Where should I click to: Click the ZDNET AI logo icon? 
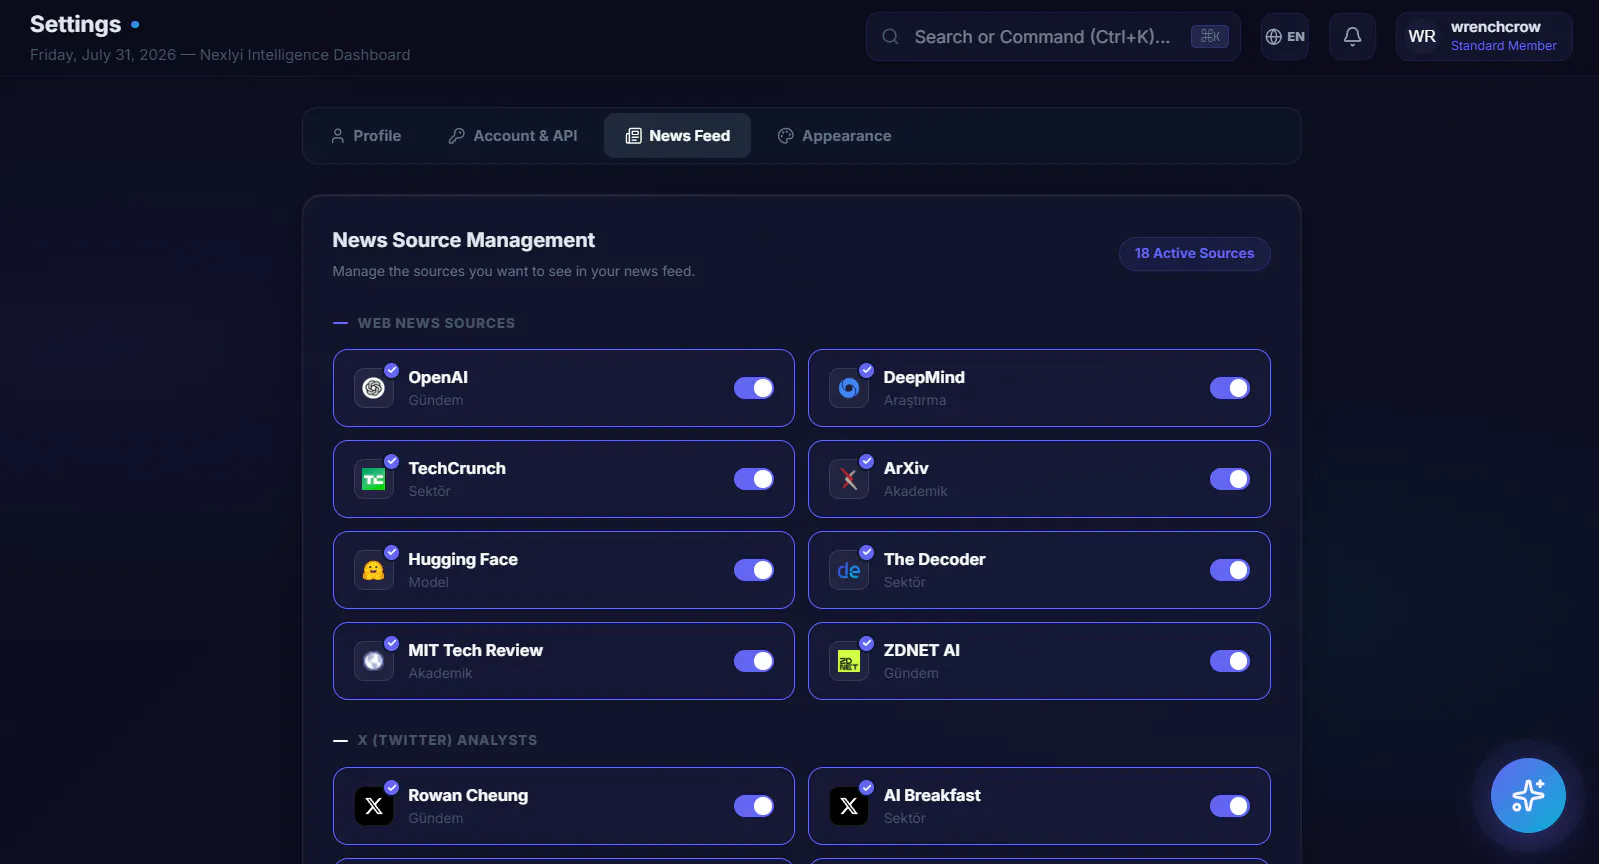pos(849,661)
